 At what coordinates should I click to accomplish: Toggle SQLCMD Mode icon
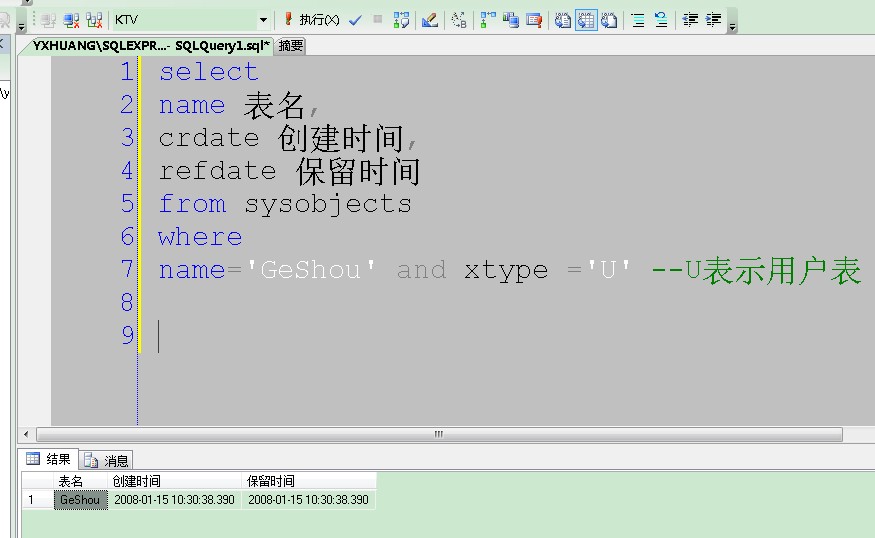point(534,20)
